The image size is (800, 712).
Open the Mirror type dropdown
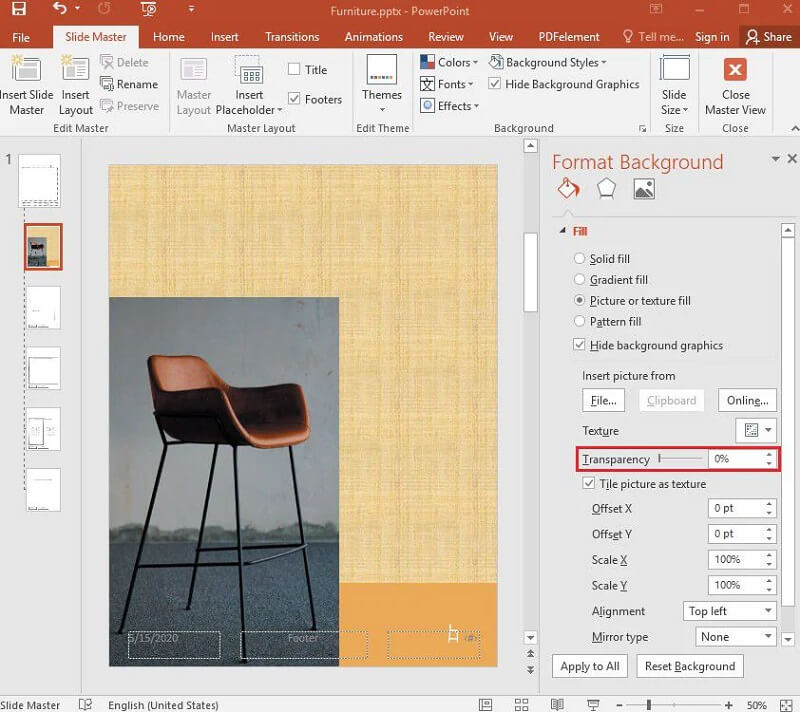[x=735, y=637]
